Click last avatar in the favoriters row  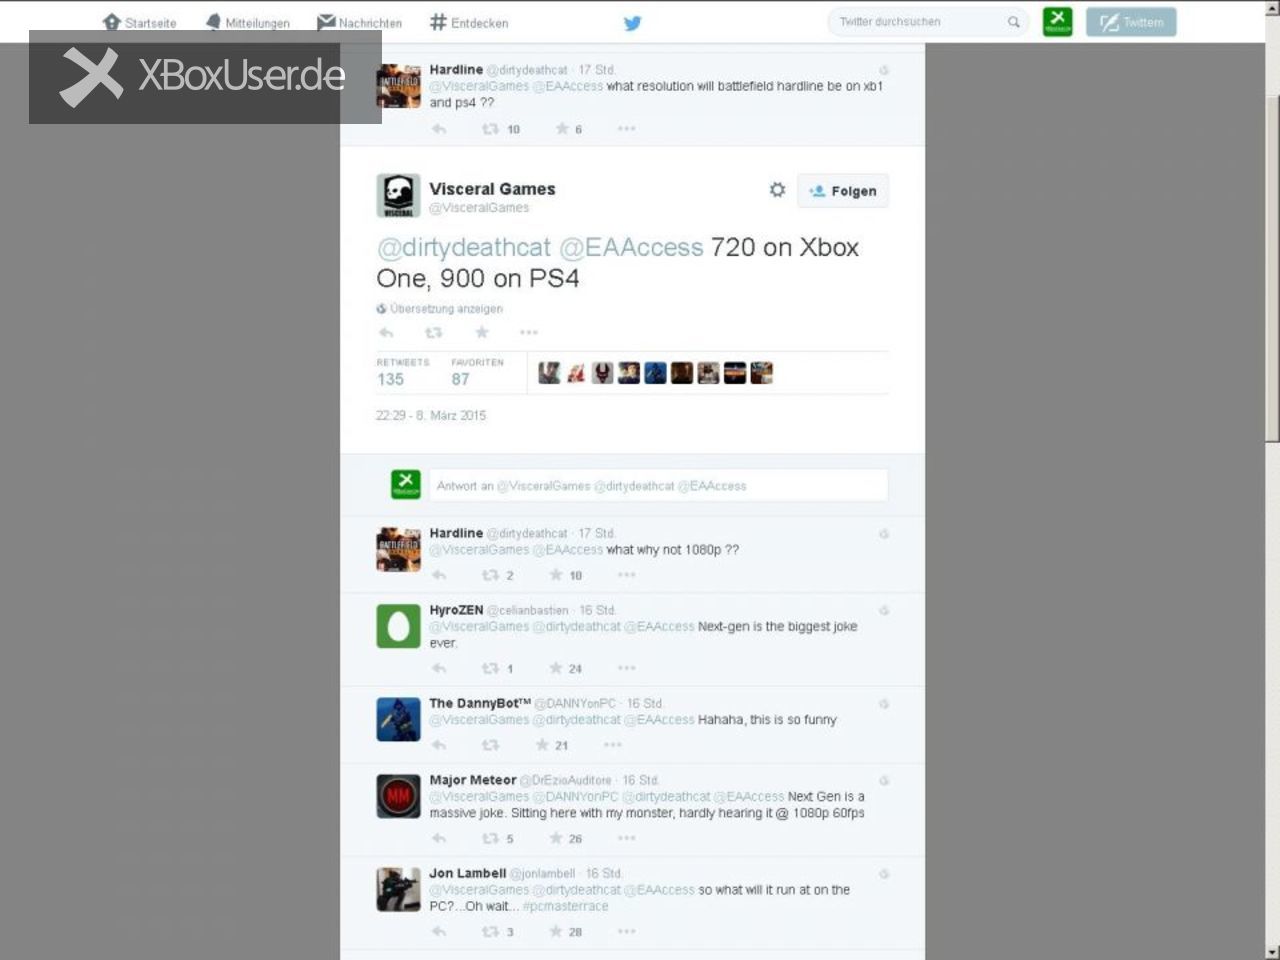(762, 373)
